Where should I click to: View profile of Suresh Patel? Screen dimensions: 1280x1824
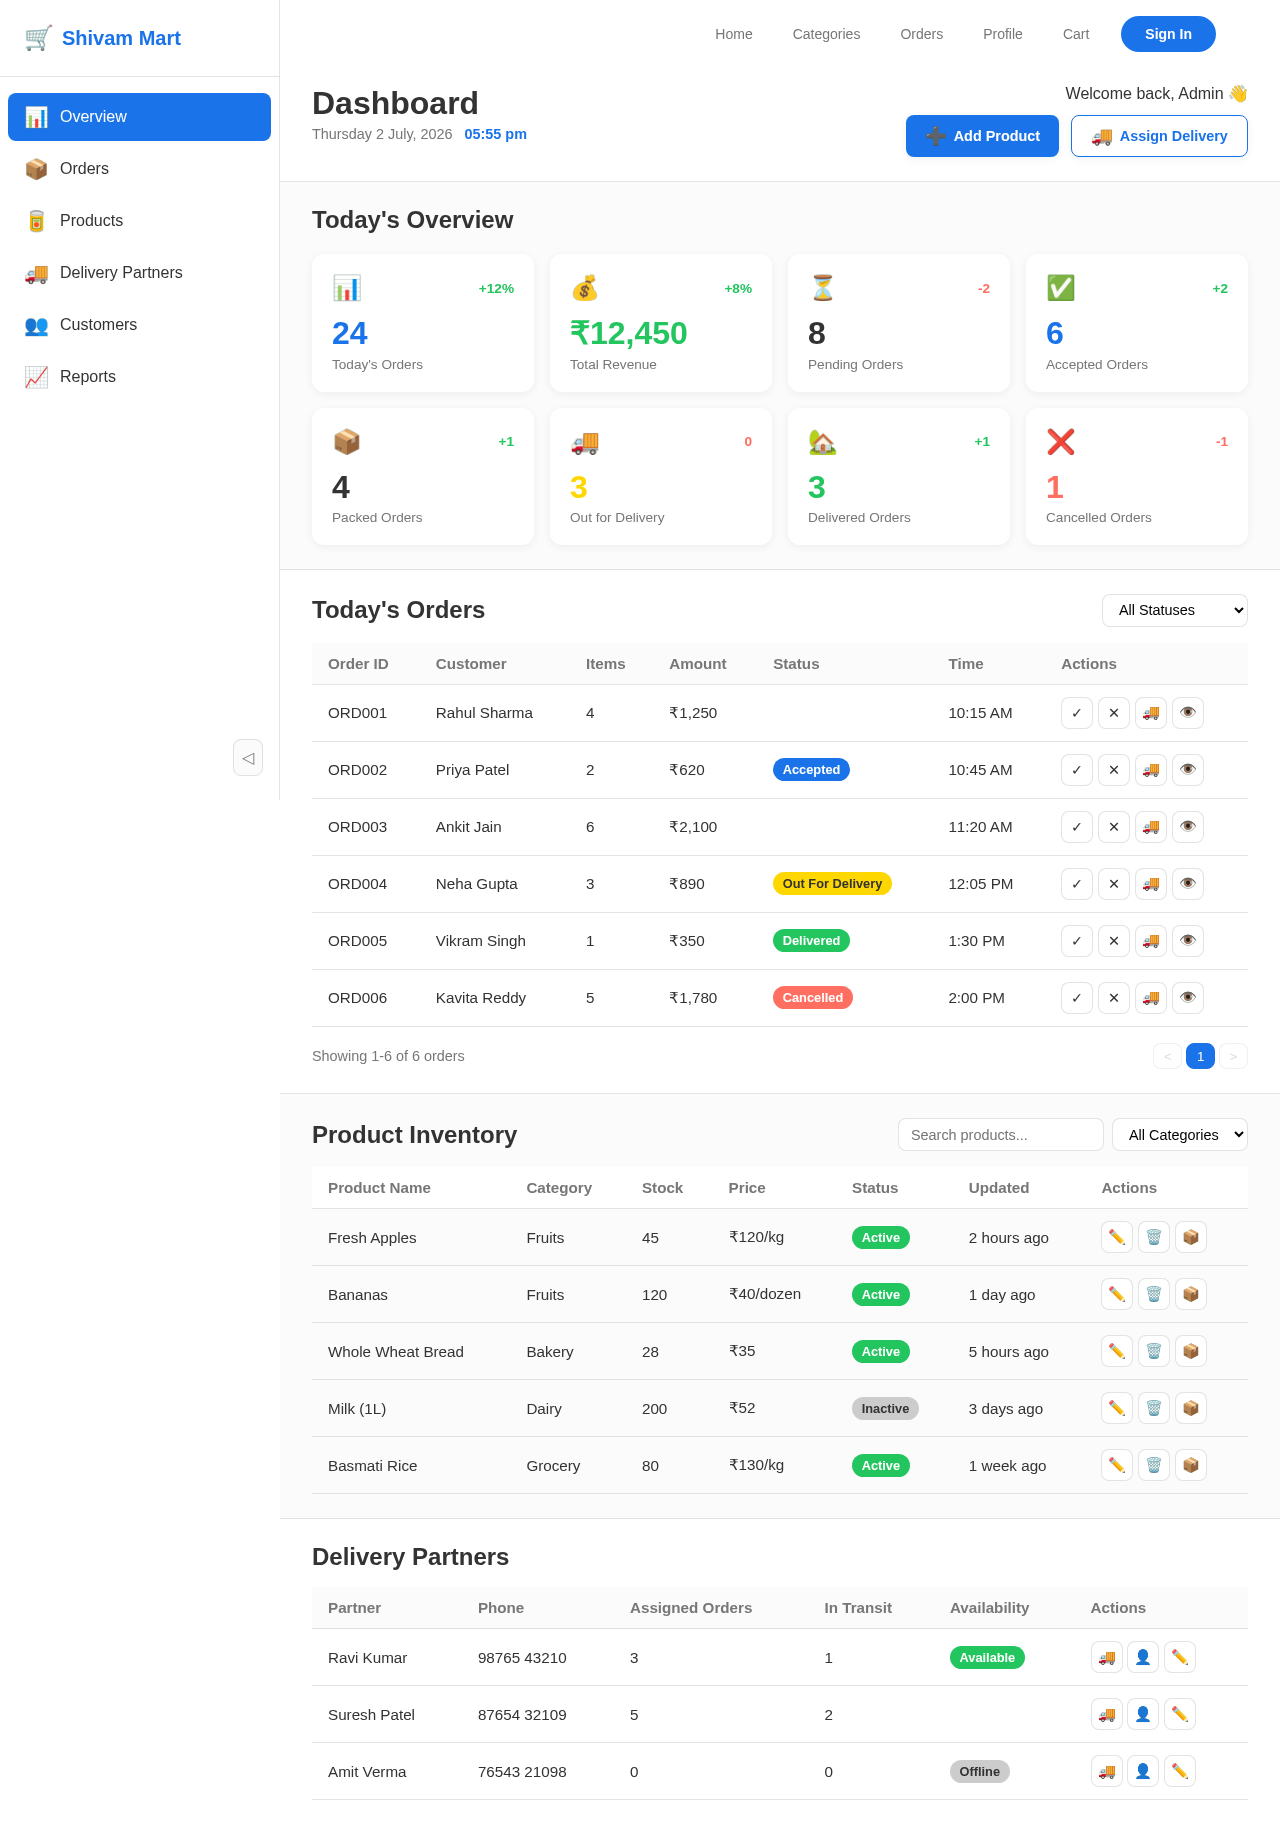coord(1143,1714)
